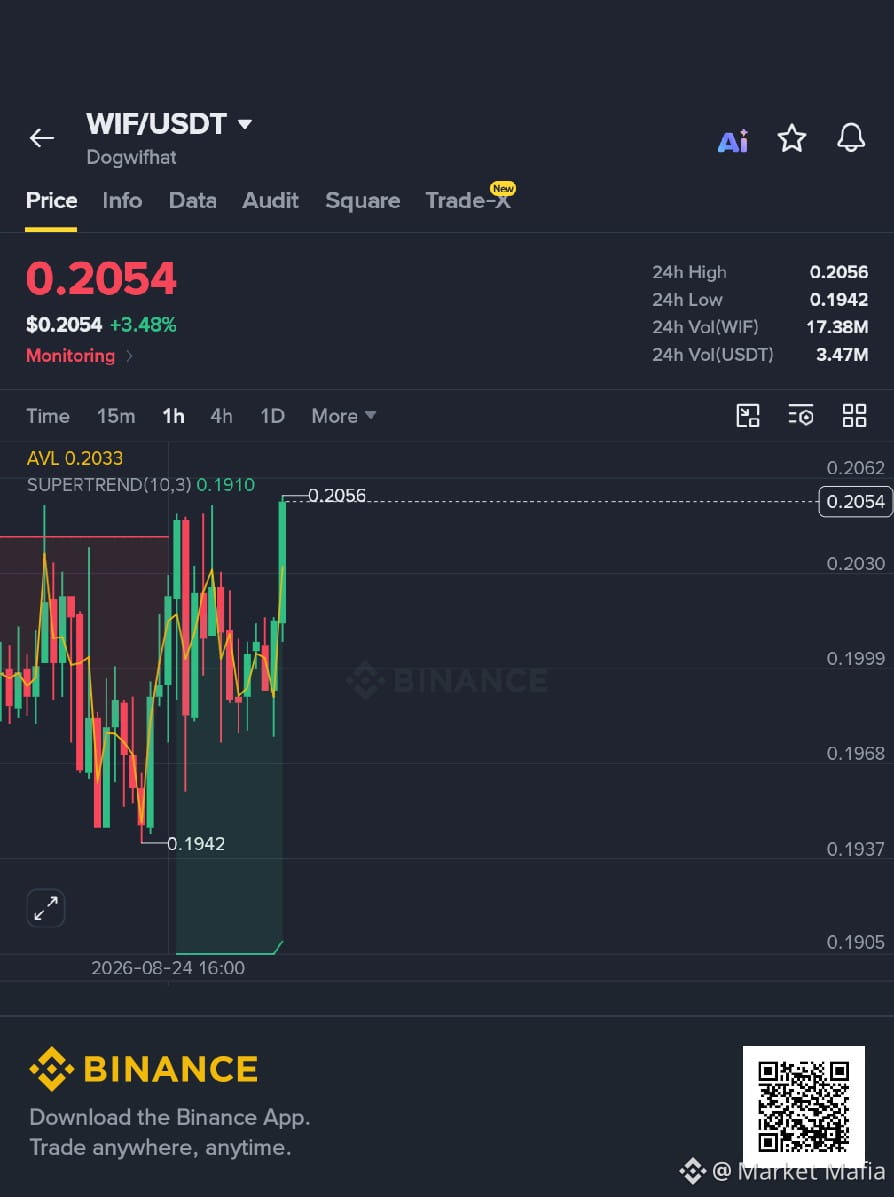
Task: Click the 24h Vol(WIF) value 17.38M
Action: (837, 327)
